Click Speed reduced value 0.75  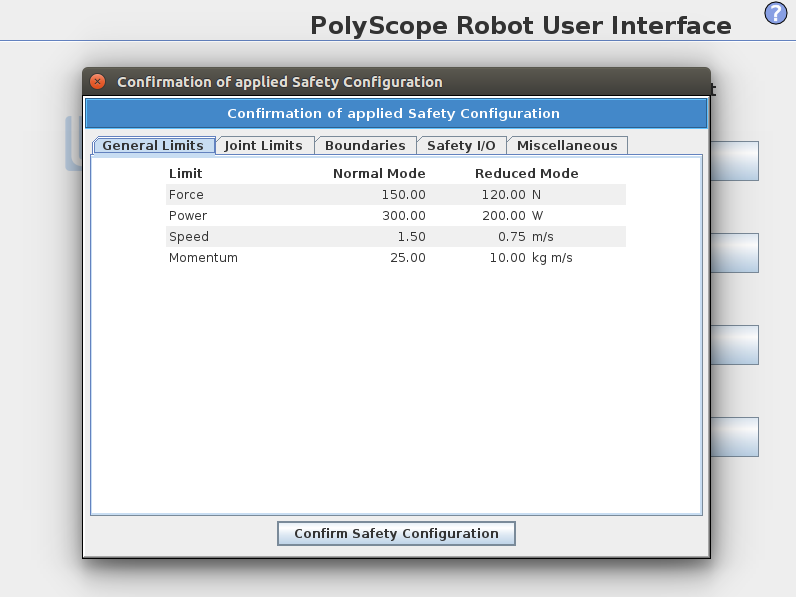point(512,237)
